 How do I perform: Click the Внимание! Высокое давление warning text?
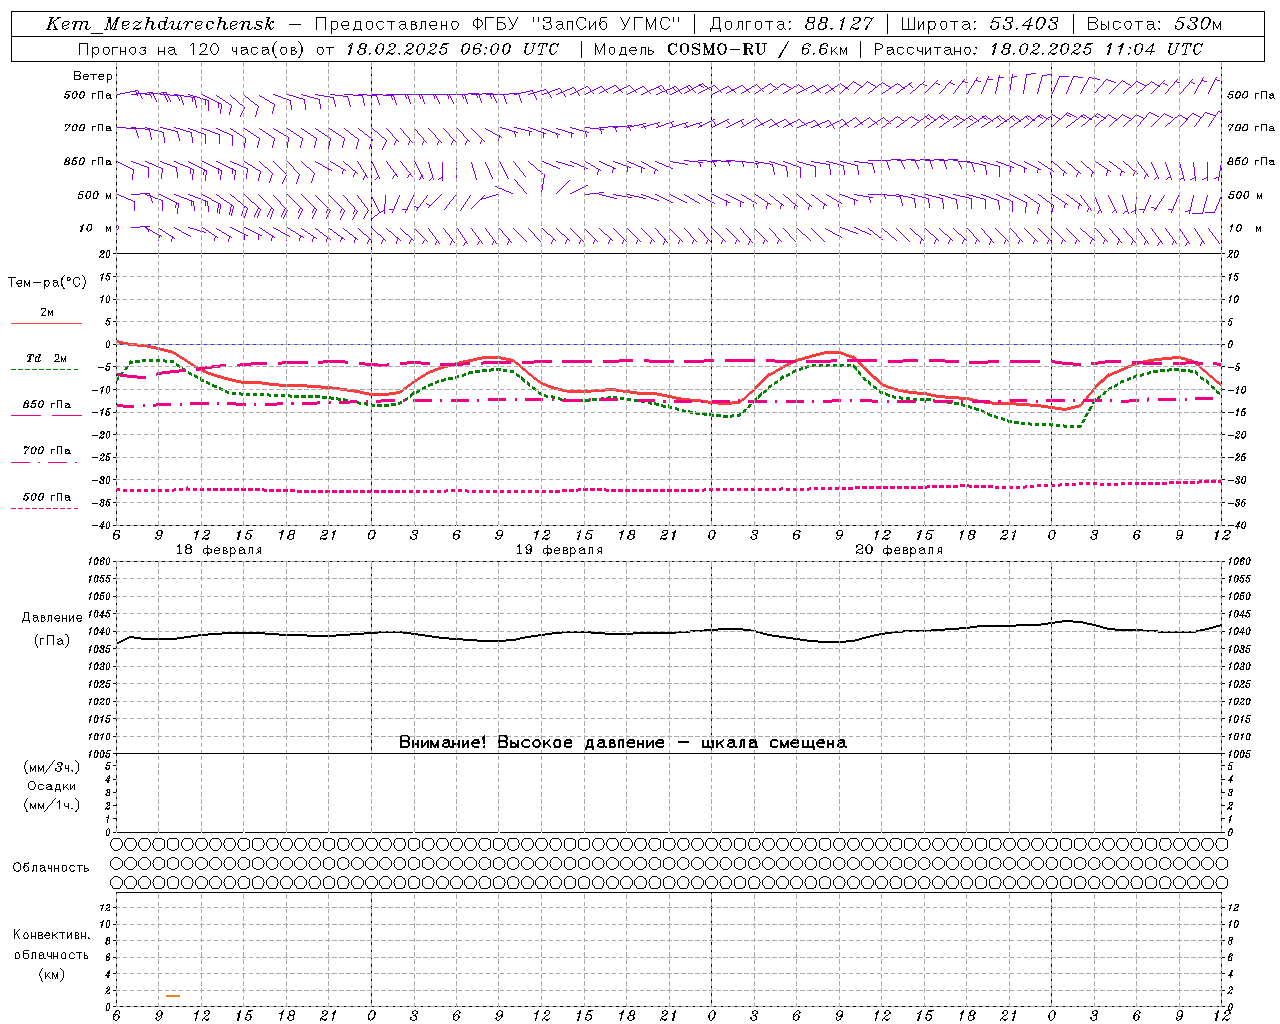pyautogui.click(x=623, y=742)
